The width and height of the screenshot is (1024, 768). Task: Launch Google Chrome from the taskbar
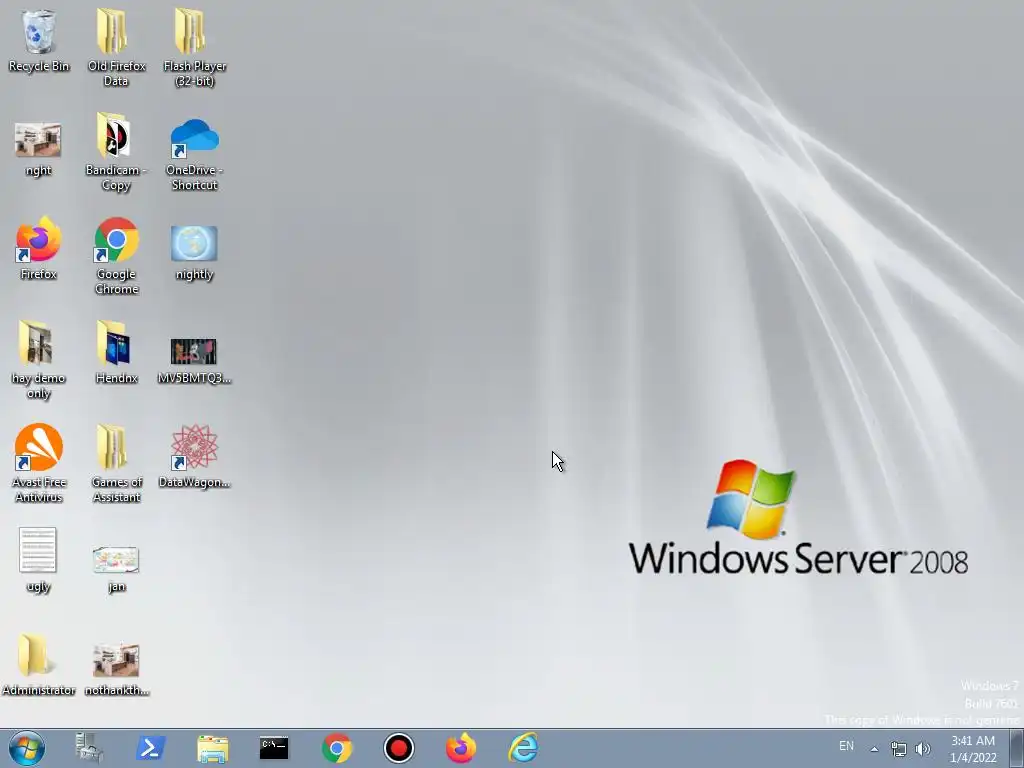click(x=336, y=748)
